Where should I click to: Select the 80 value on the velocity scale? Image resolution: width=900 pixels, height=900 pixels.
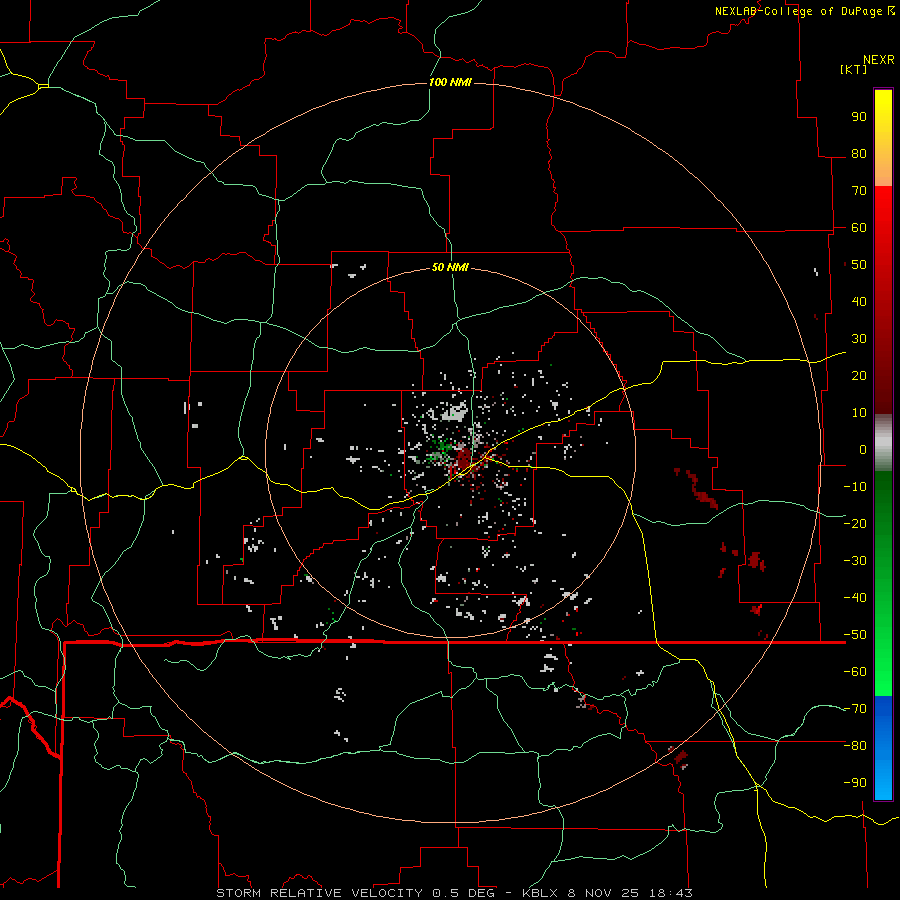859,154
